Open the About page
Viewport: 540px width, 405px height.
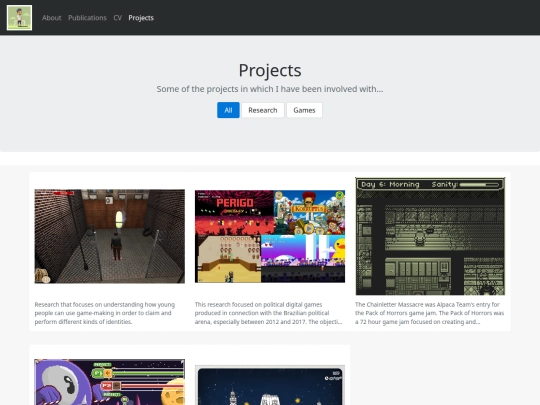pos(51,18)
